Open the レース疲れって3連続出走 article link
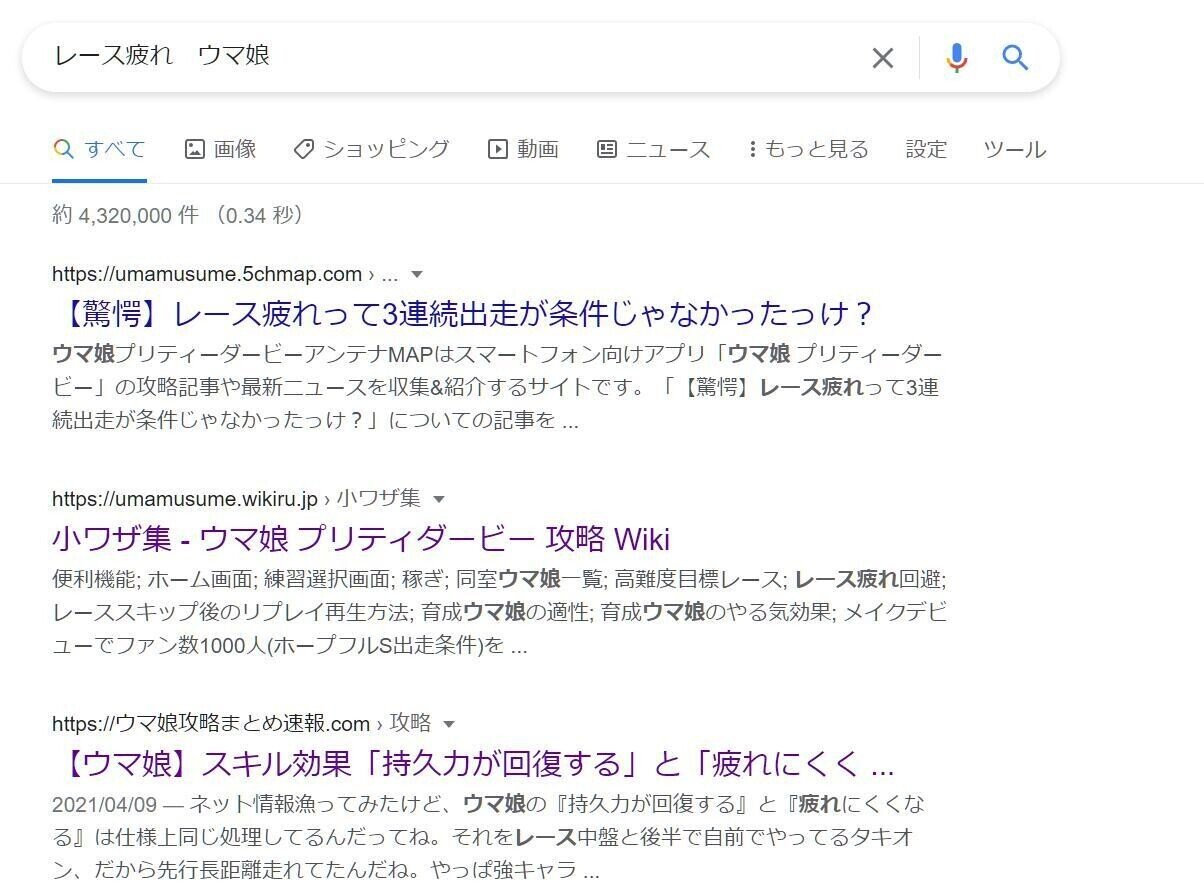This screenshot has width=1204, height=891. coord(462,313)
